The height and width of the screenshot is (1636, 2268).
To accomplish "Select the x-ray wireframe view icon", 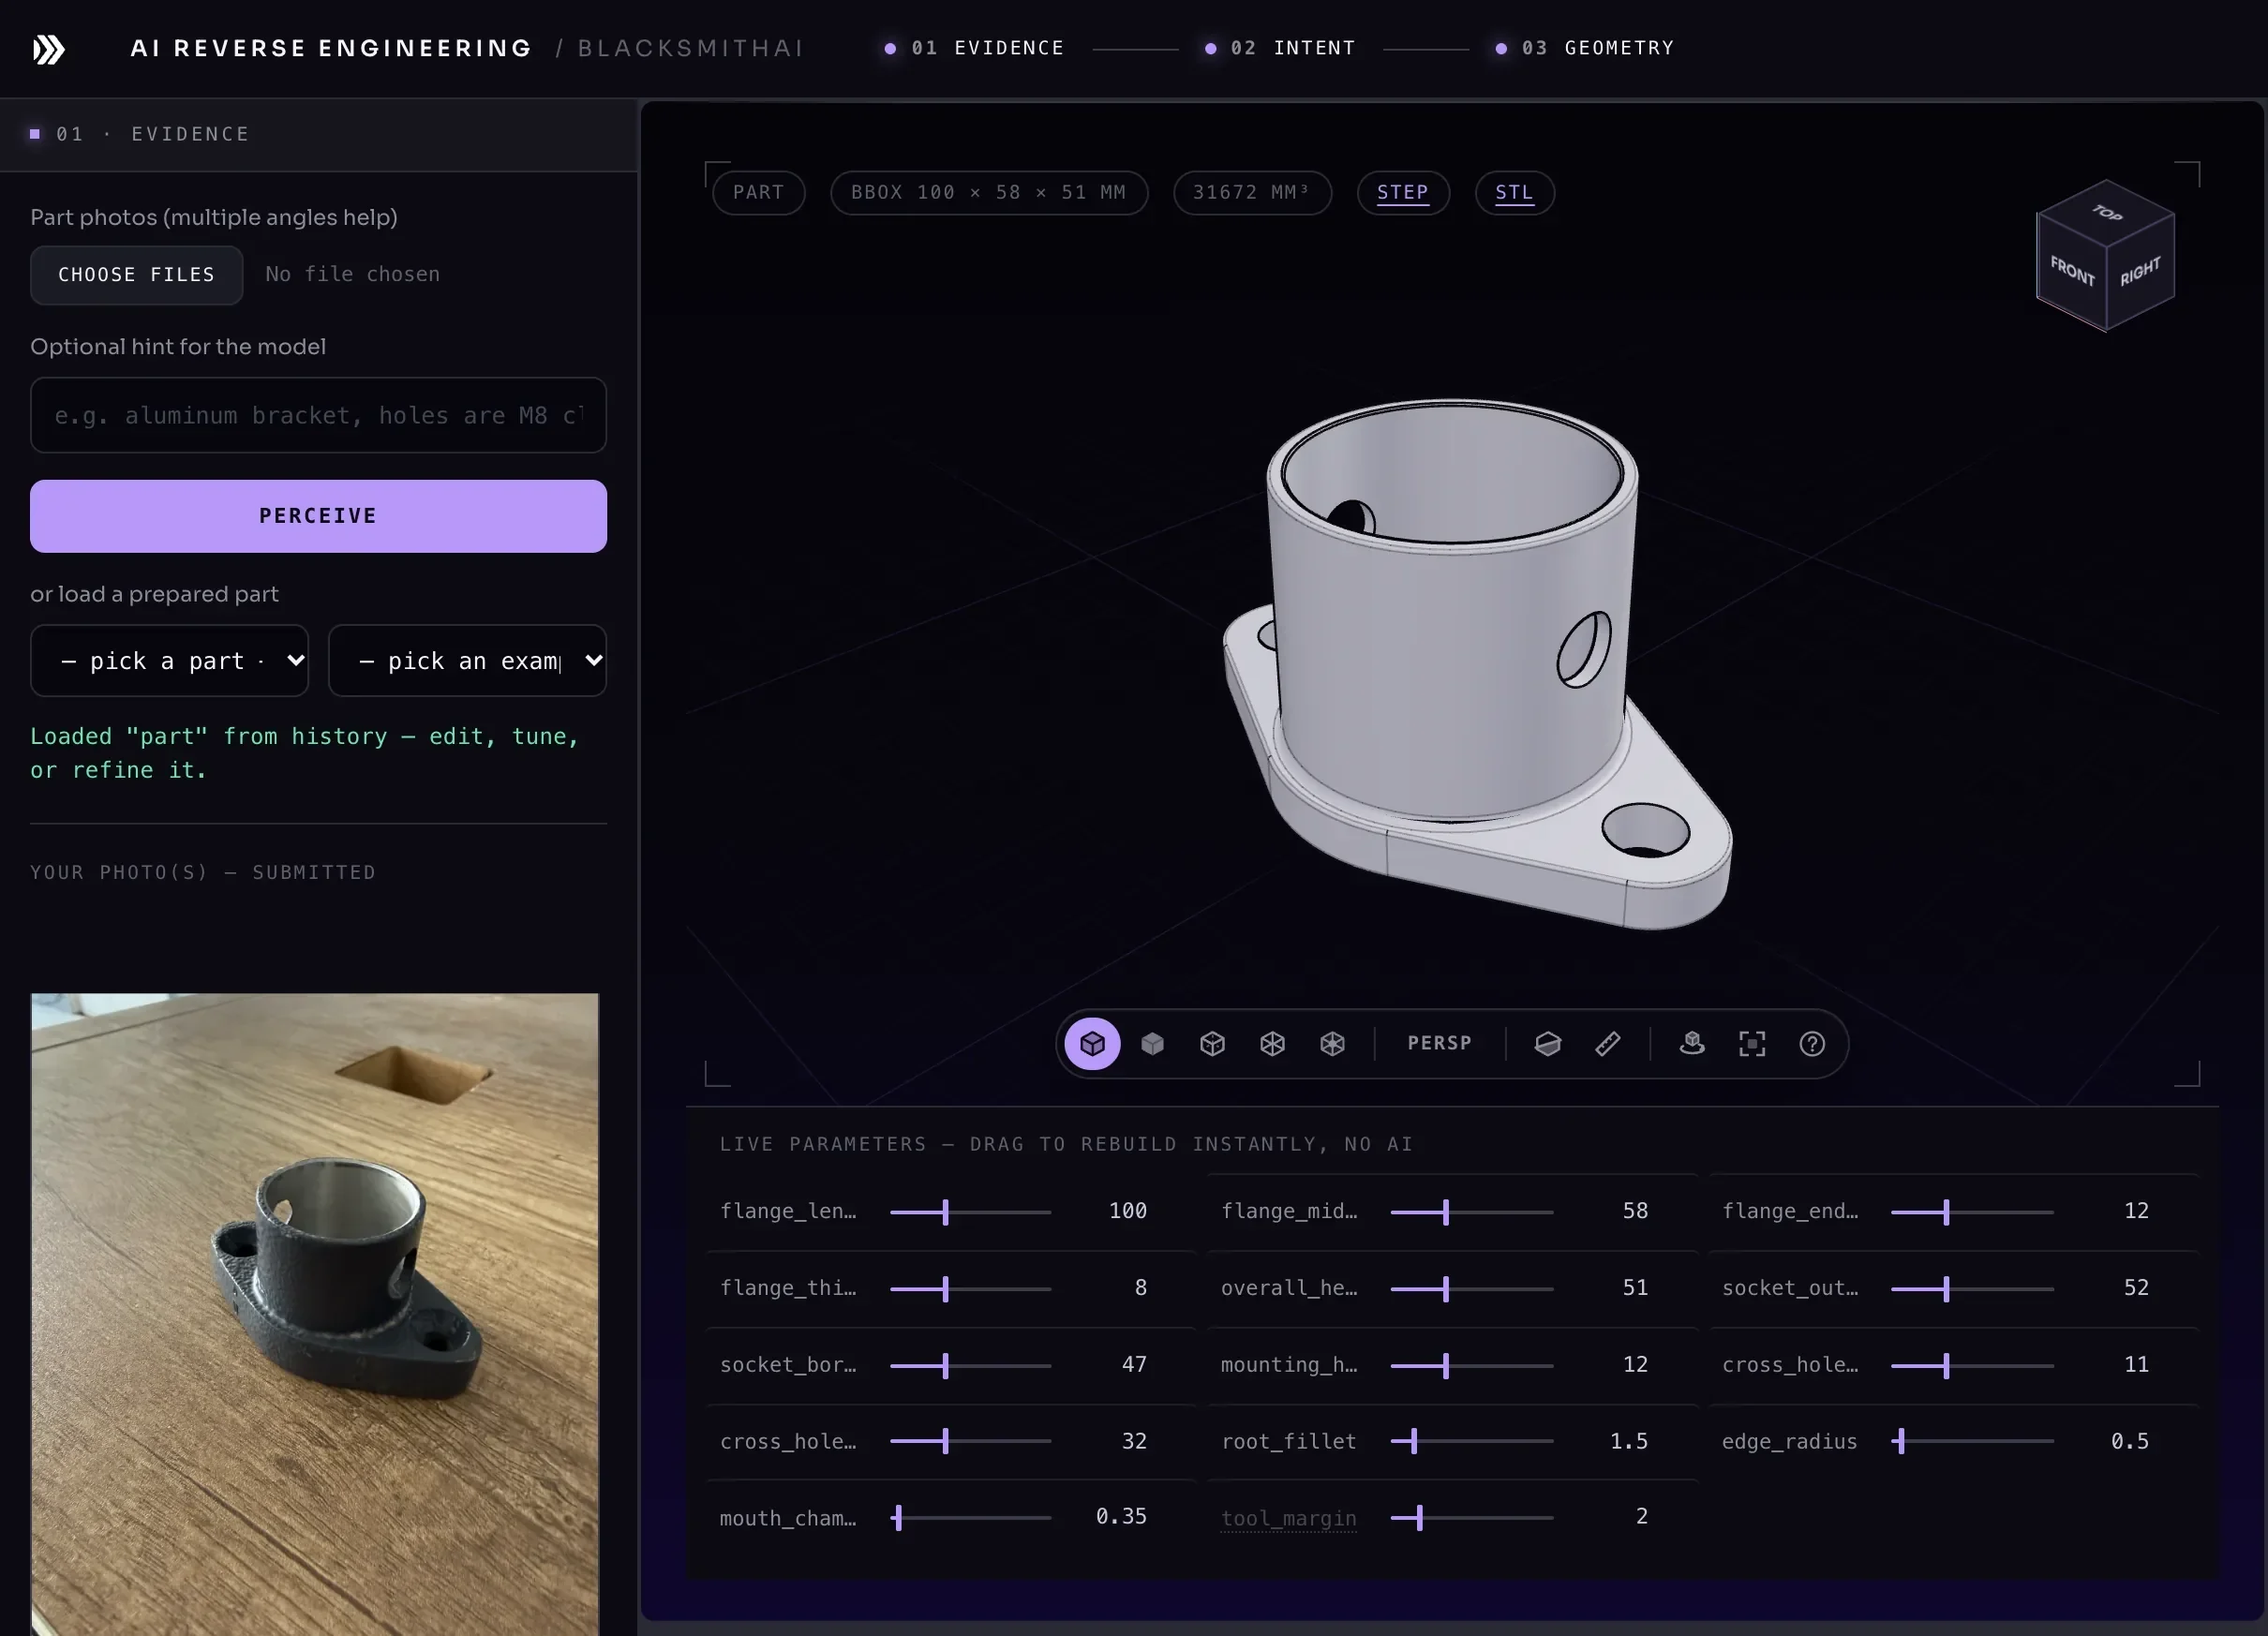I will point(1332,1044).
